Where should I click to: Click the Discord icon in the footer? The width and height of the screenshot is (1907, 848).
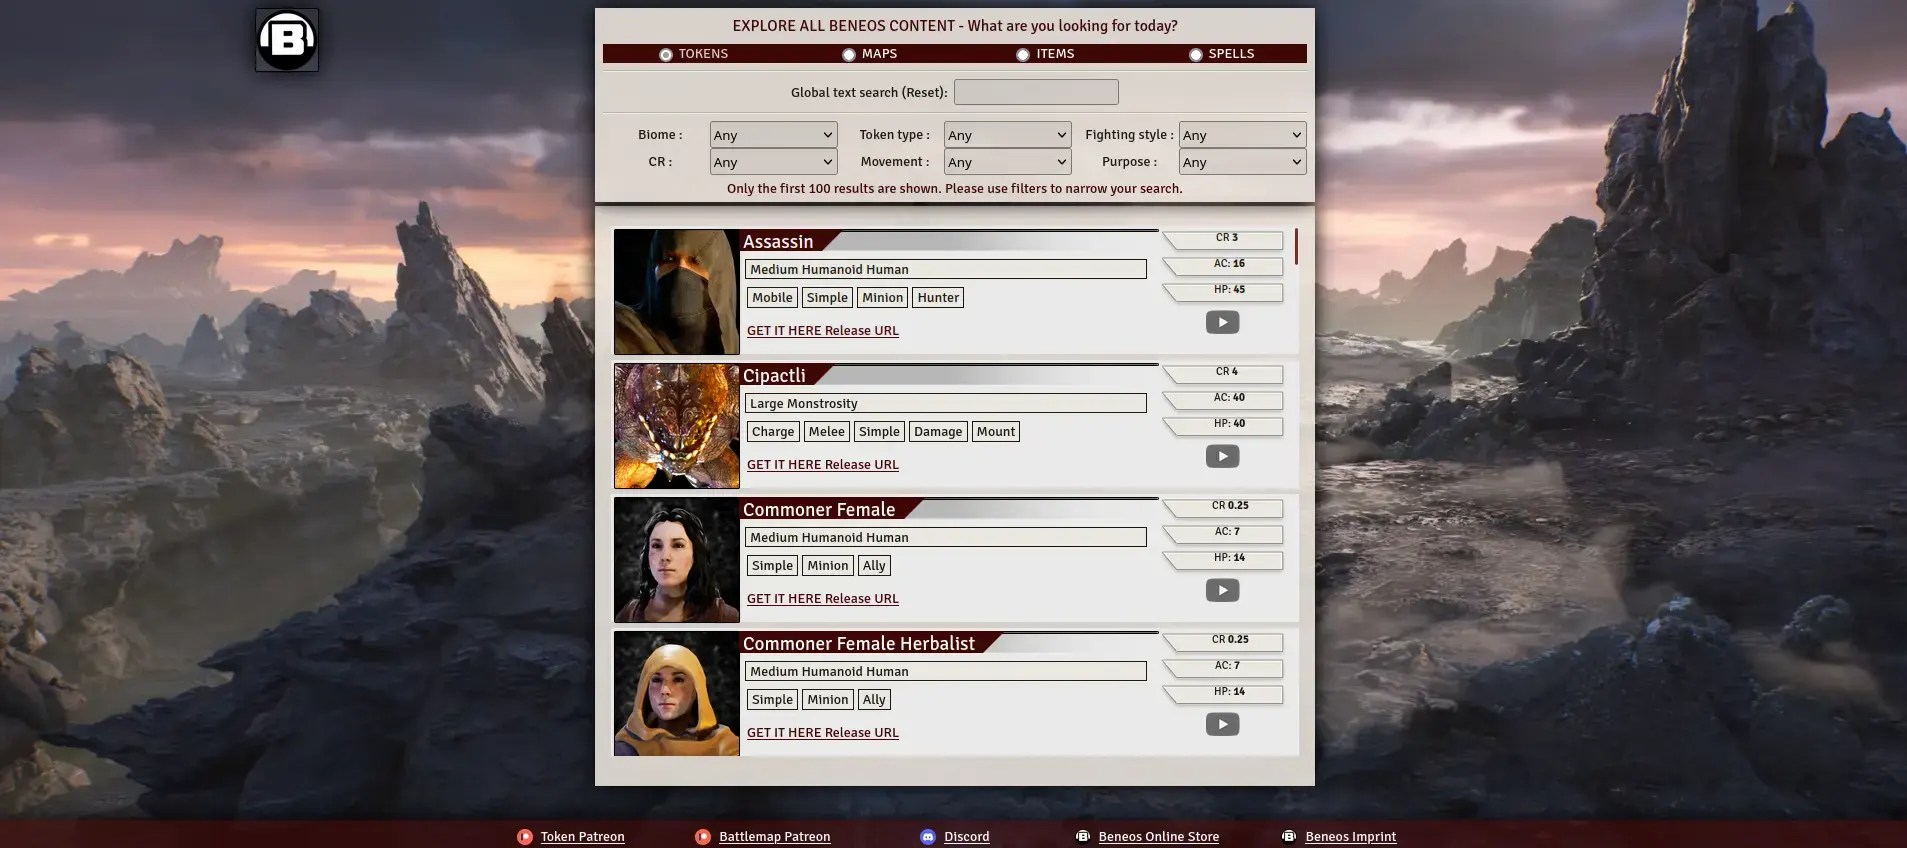click(928, 837)
